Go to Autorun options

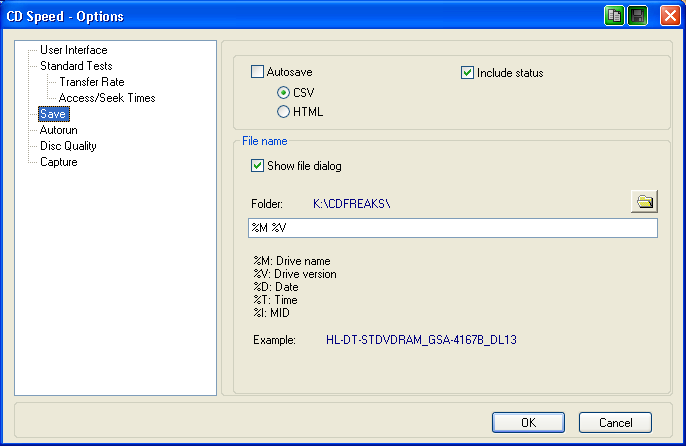tap(58, 130)
